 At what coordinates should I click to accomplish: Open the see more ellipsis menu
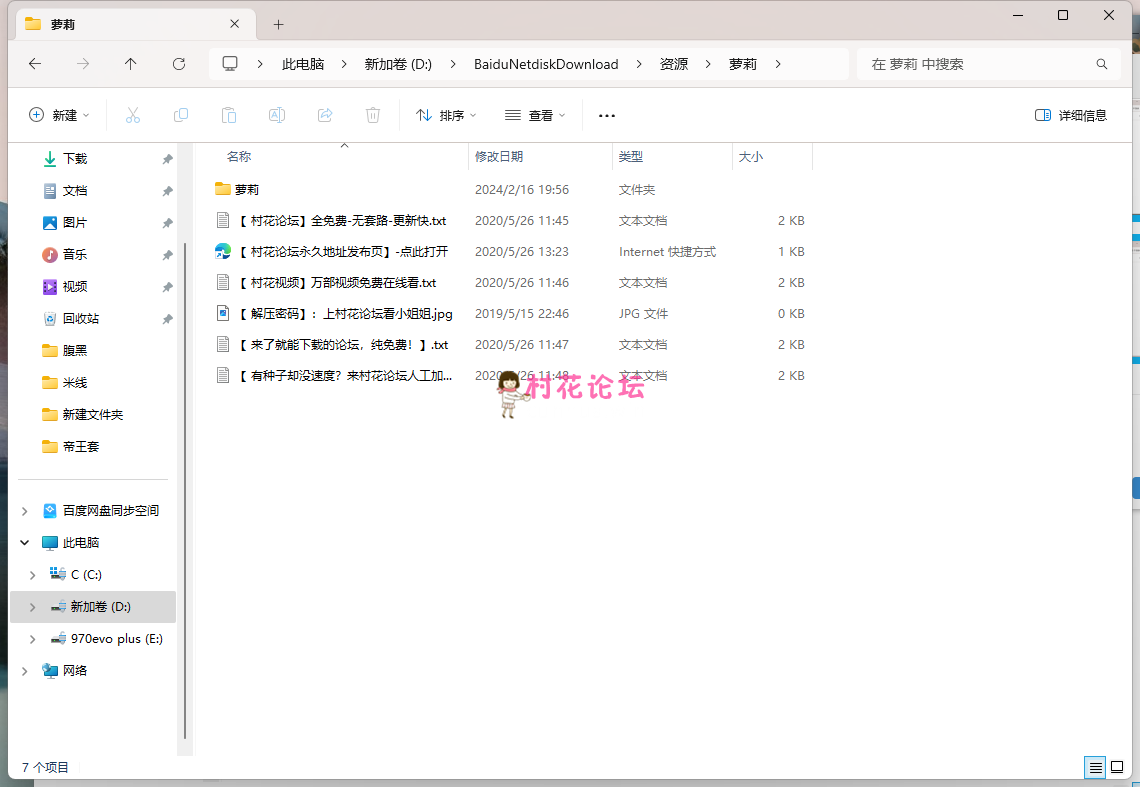[x=606, y=116]
